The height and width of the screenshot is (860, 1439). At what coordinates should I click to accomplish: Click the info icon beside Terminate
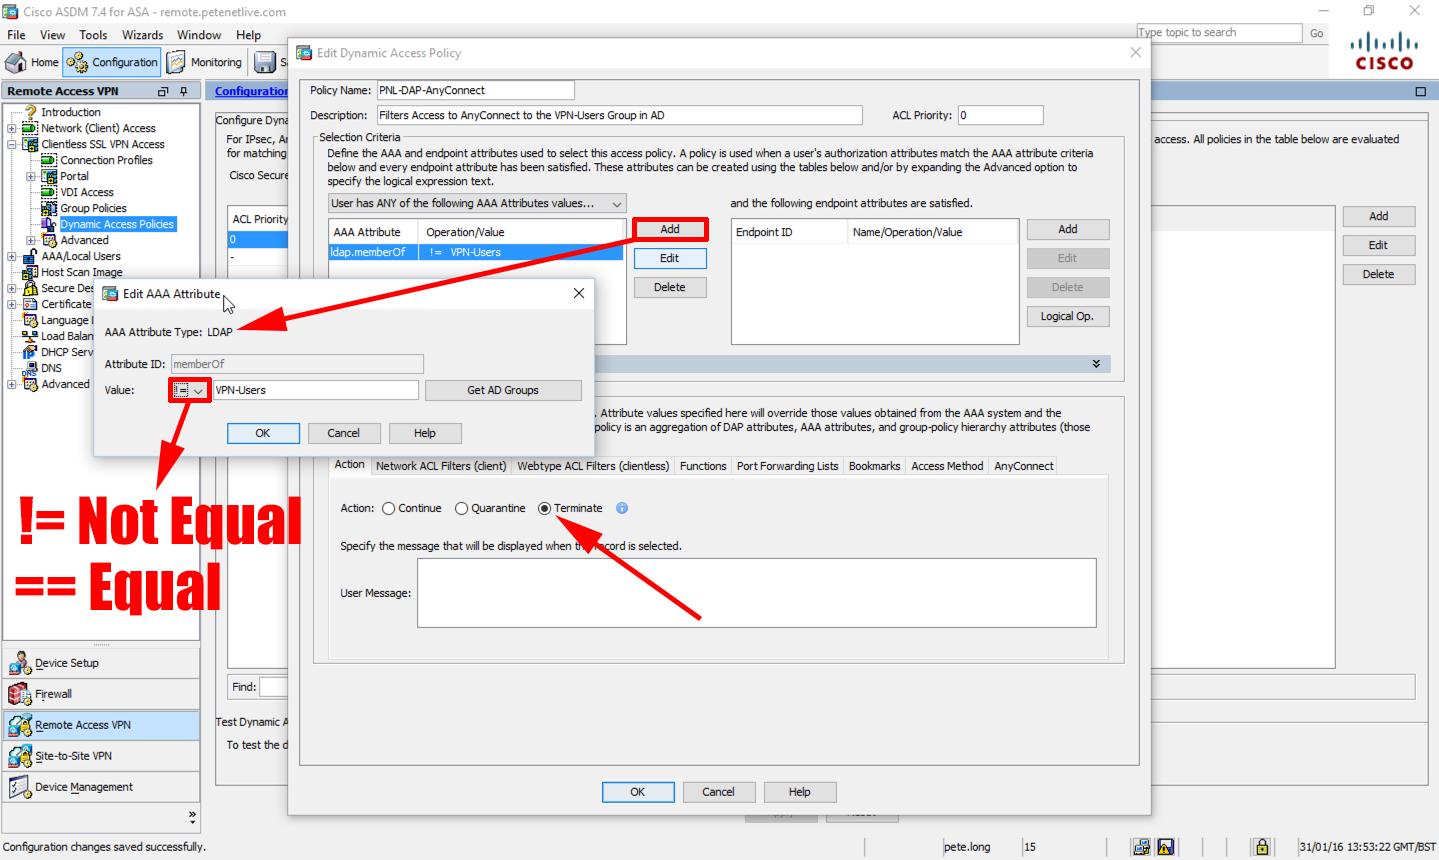point(622,508)
